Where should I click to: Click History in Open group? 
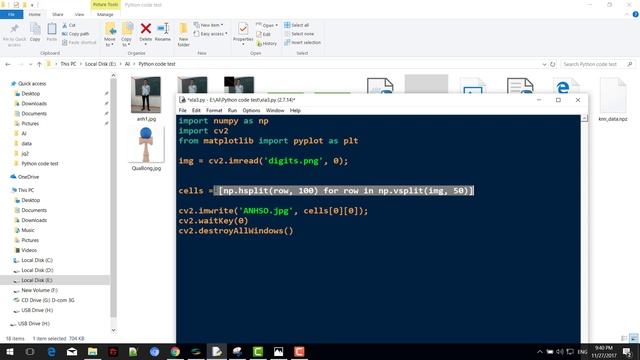pyautogui.click(x=267, y=43)
